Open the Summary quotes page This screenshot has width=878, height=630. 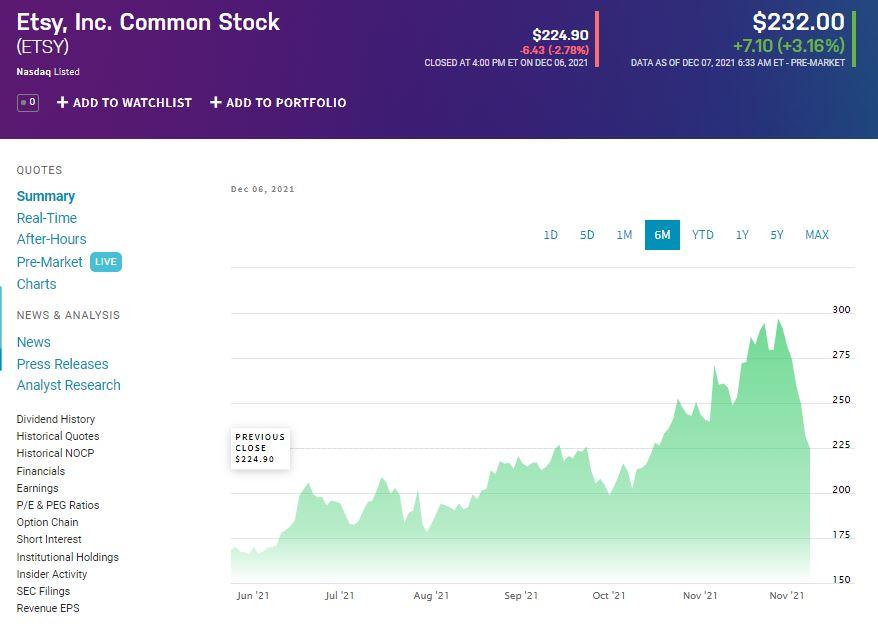click(x=46, y=196)
